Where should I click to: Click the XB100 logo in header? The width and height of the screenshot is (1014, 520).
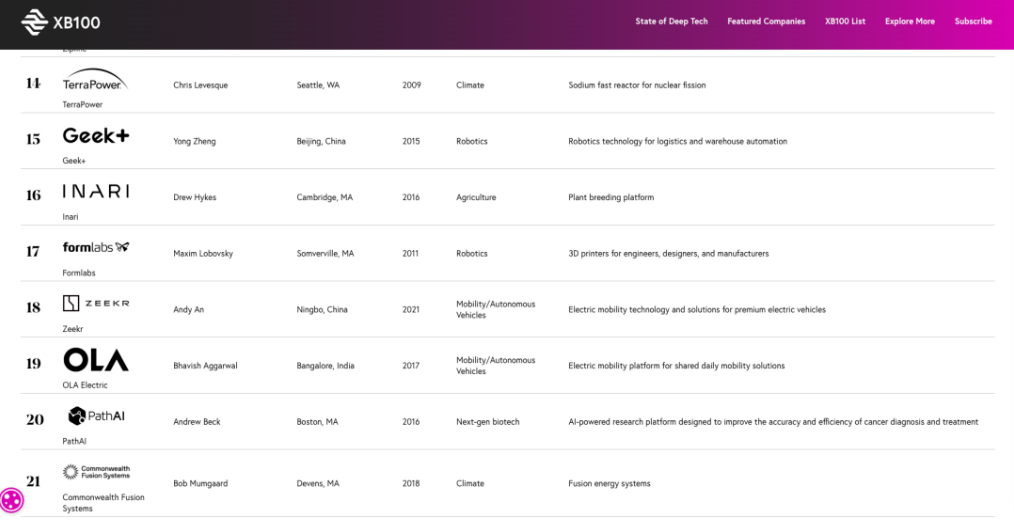(x=61, y=22)
